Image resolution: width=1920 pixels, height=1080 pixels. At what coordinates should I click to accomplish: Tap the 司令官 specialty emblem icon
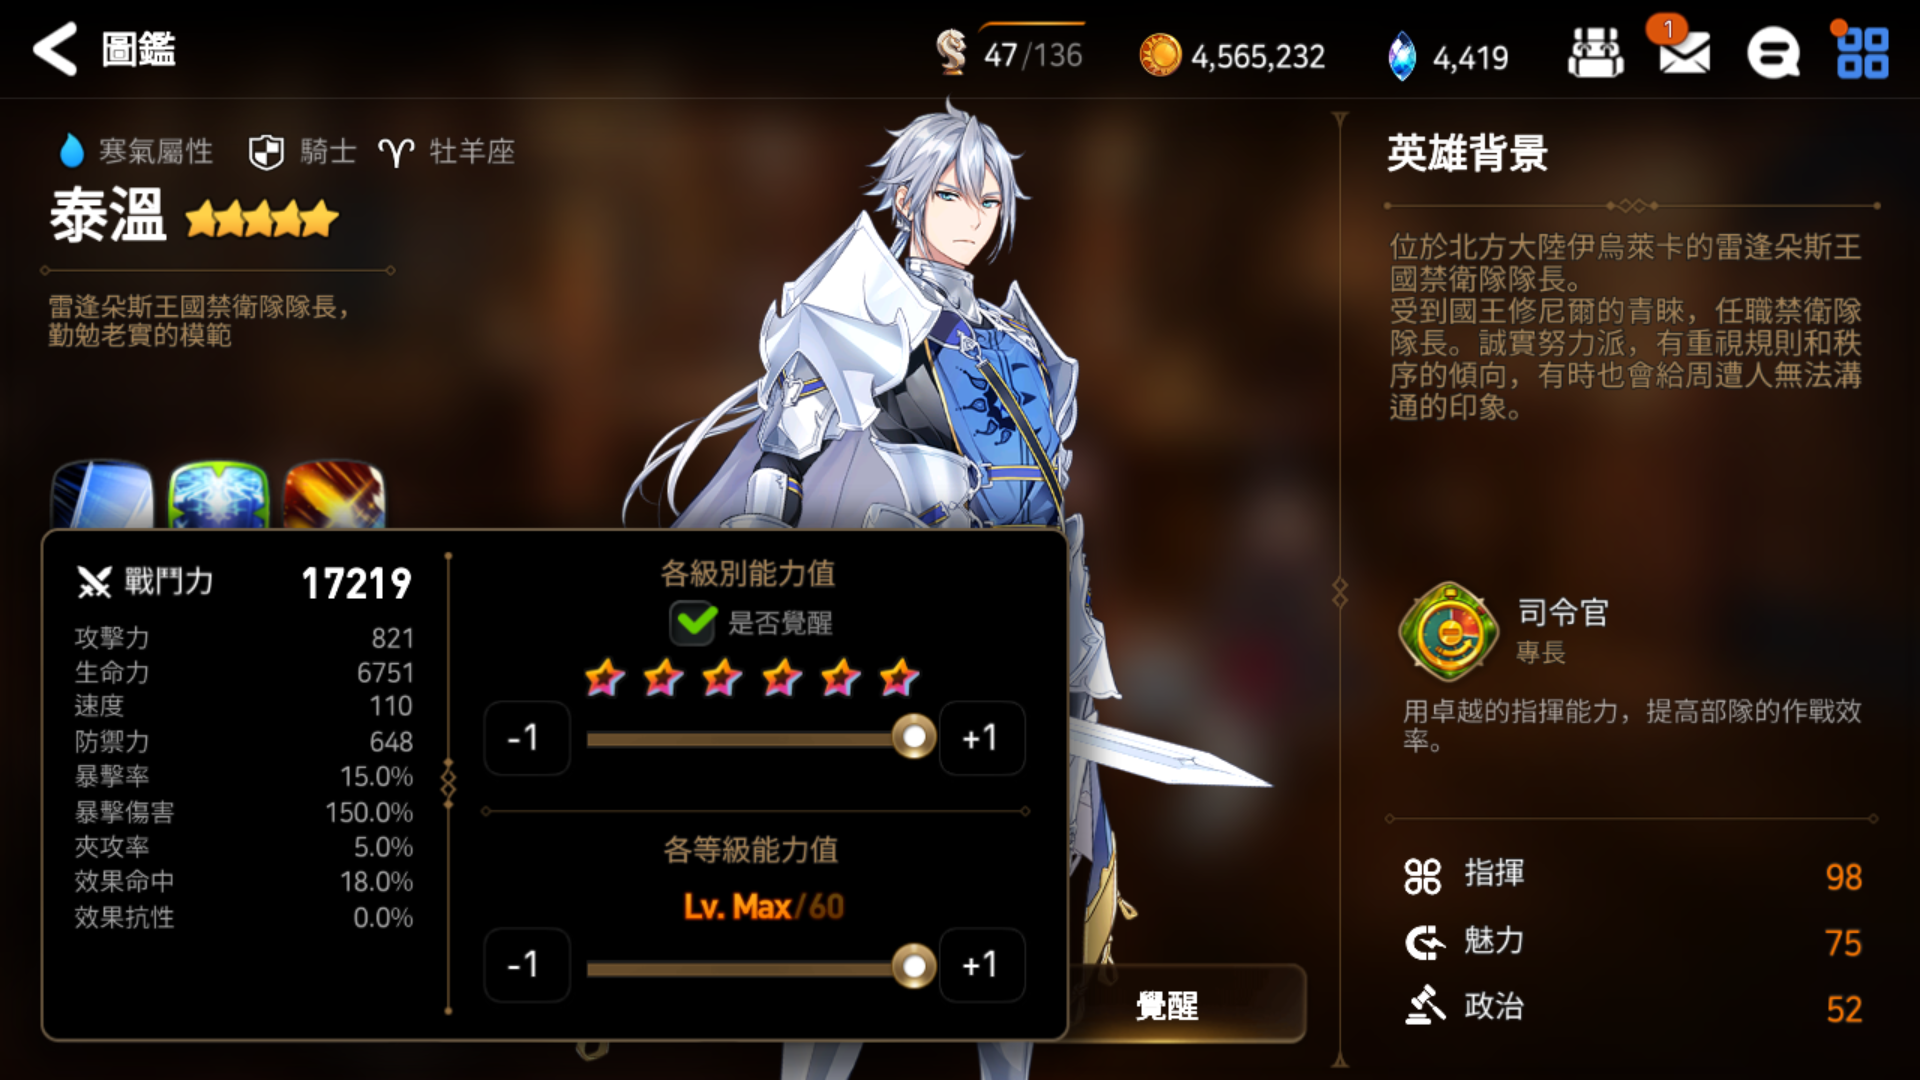click(1449, 632)
